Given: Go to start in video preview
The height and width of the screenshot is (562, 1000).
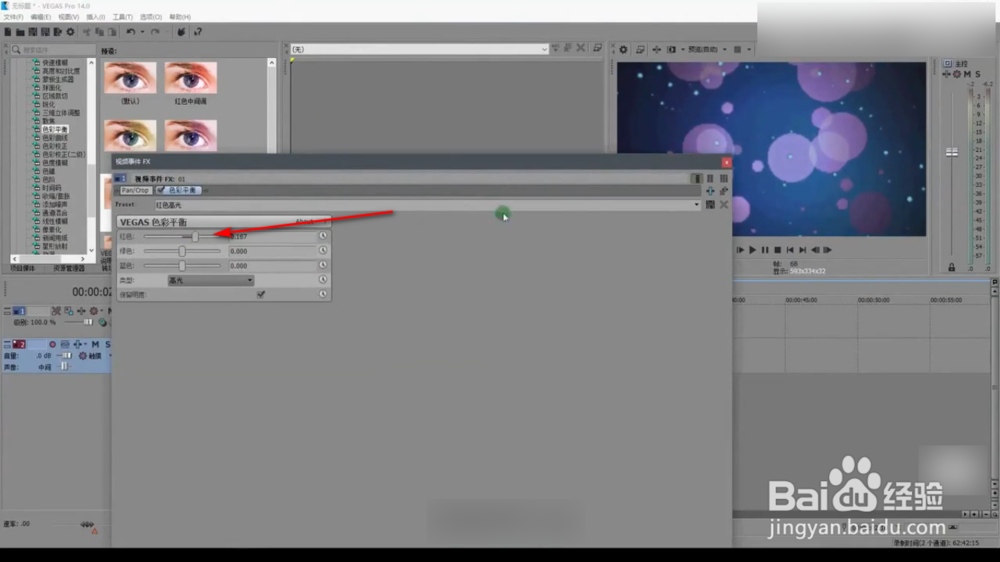Looking at the screenshot, I should 790,250.
